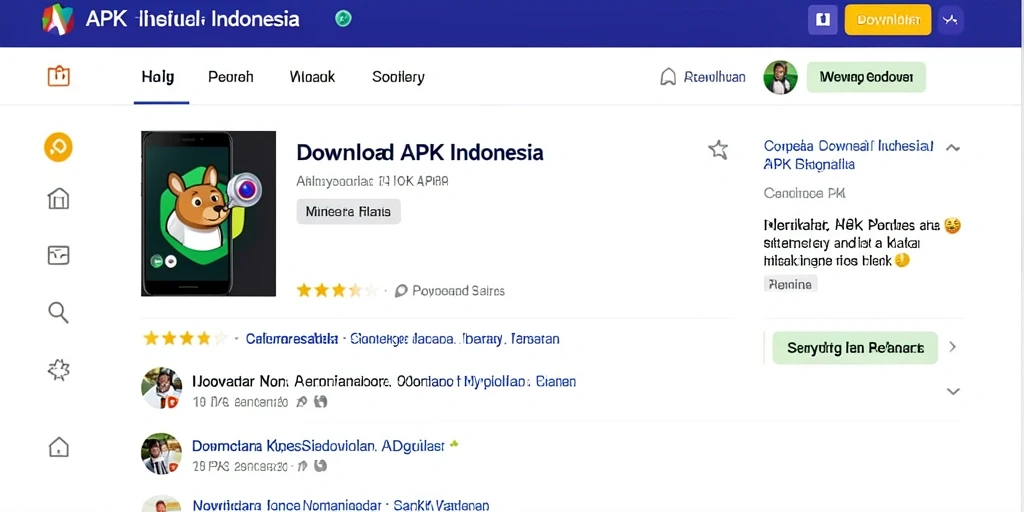Click the comment bubble icon near Poyoeand Saires
The width and height of the screenshot is (1024, 512).
pos(401,291)
